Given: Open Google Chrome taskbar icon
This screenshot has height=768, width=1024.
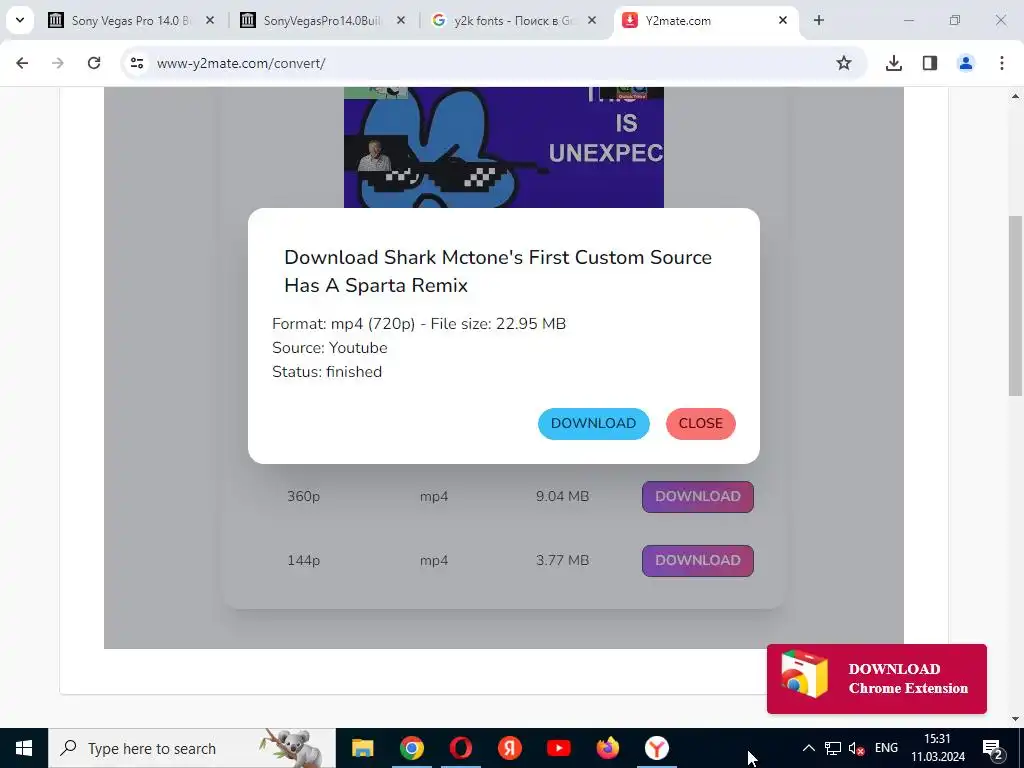Looking at the screenshot, I should coord(411,748).
